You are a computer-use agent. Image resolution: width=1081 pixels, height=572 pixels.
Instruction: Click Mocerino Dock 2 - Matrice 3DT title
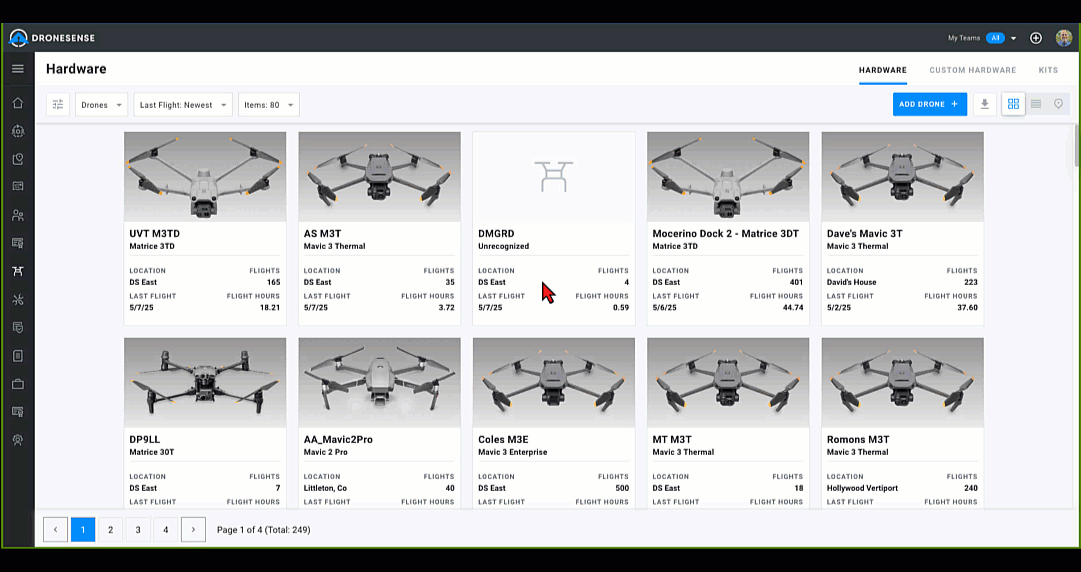725,234
